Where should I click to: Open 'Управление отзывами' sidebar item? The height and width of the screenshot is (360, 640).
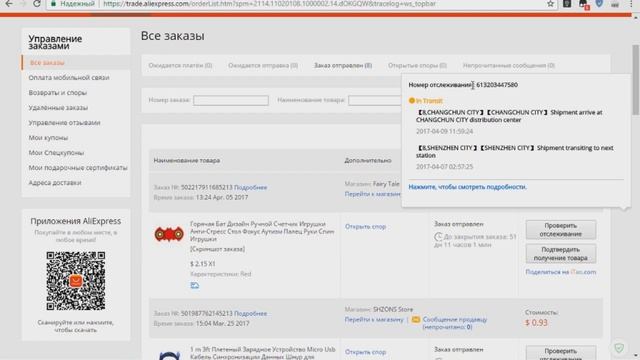point(64,122)
